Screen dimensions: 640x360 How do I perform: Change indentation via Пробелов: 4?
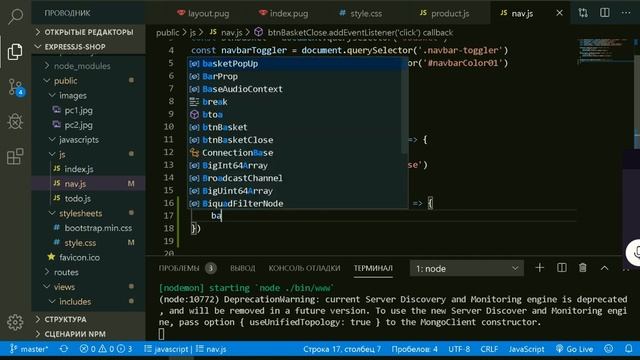pyautogui.click(x=414, y=349)
